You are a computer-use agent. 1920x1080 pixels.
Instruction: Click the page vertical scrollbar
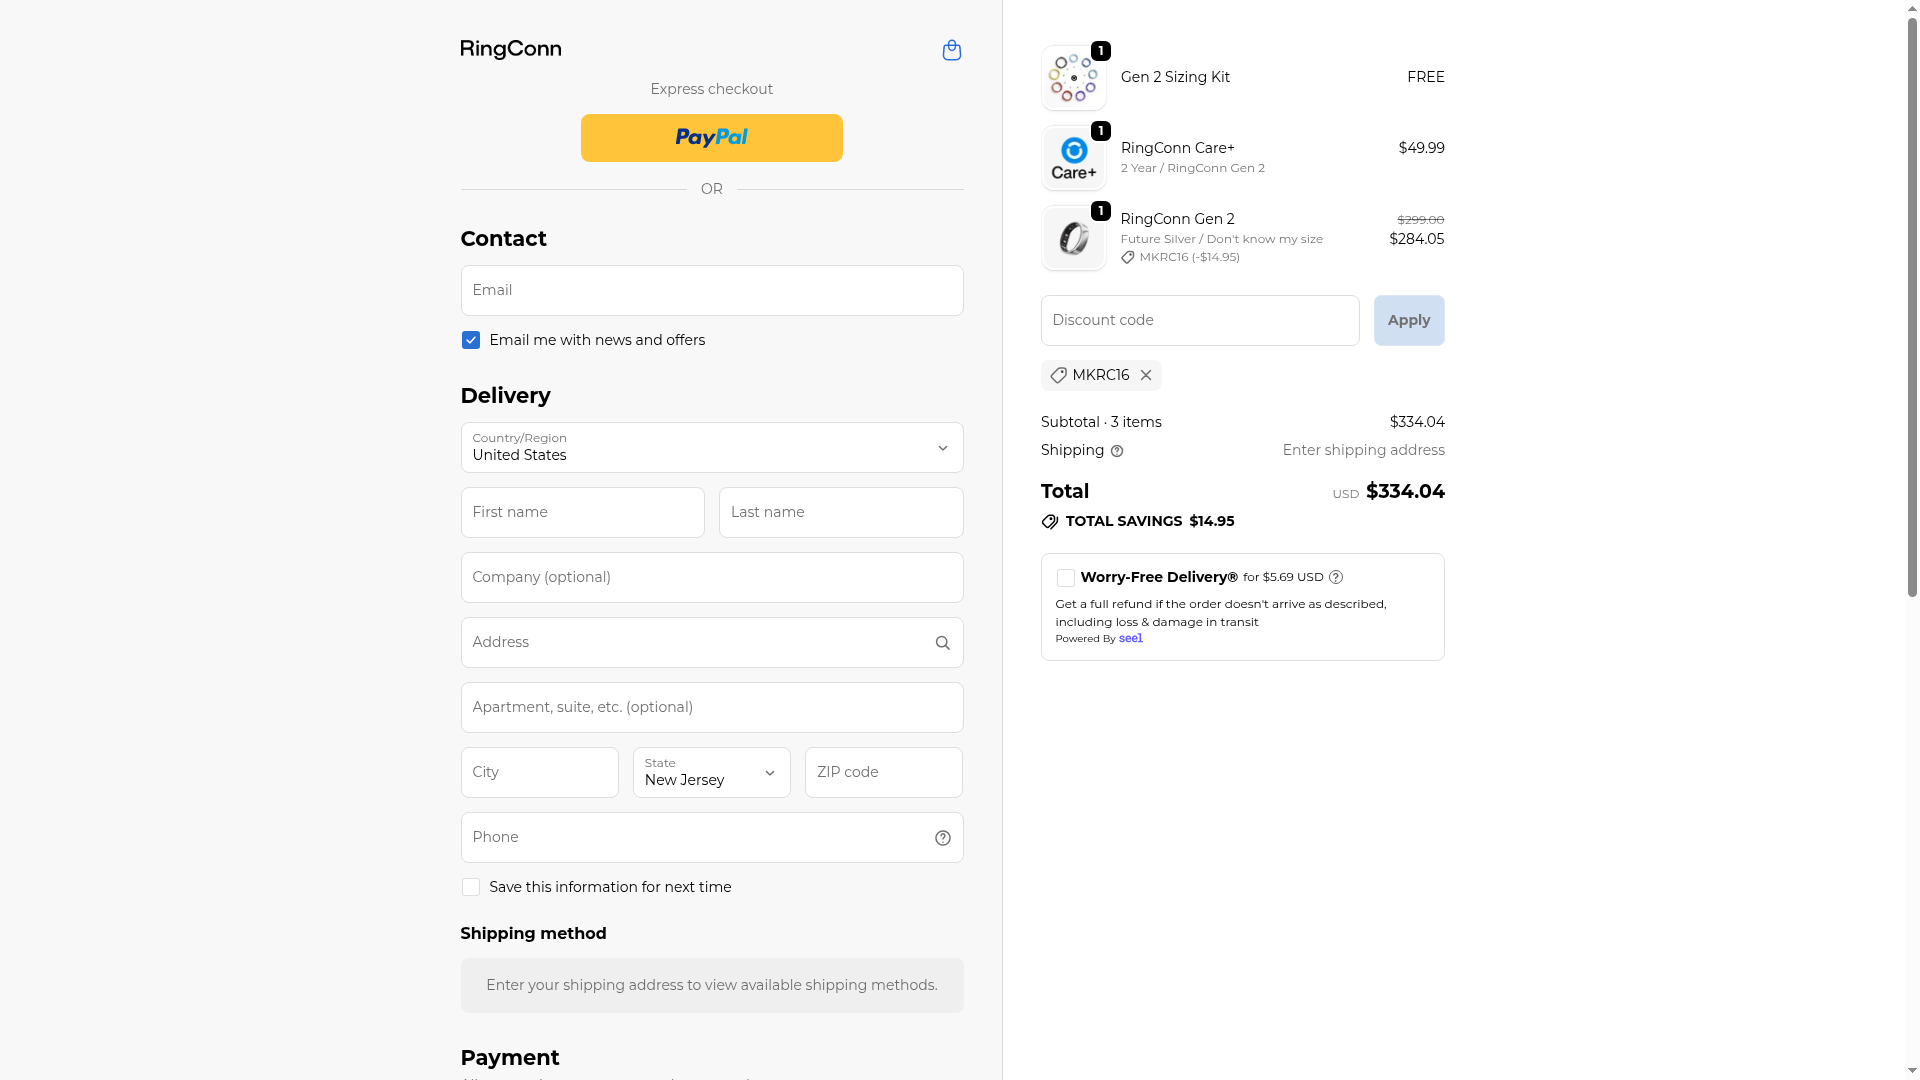pos(1912,300)
